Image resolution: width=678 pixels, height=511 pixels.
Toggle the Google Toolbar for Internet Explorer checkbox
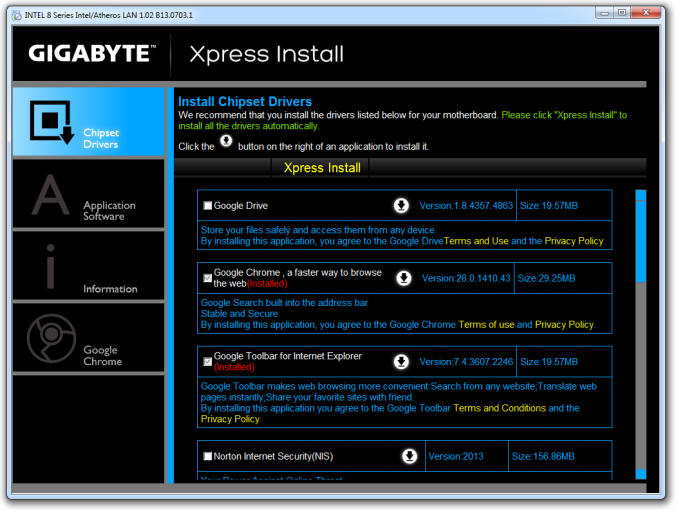click(x=208, y=361)
